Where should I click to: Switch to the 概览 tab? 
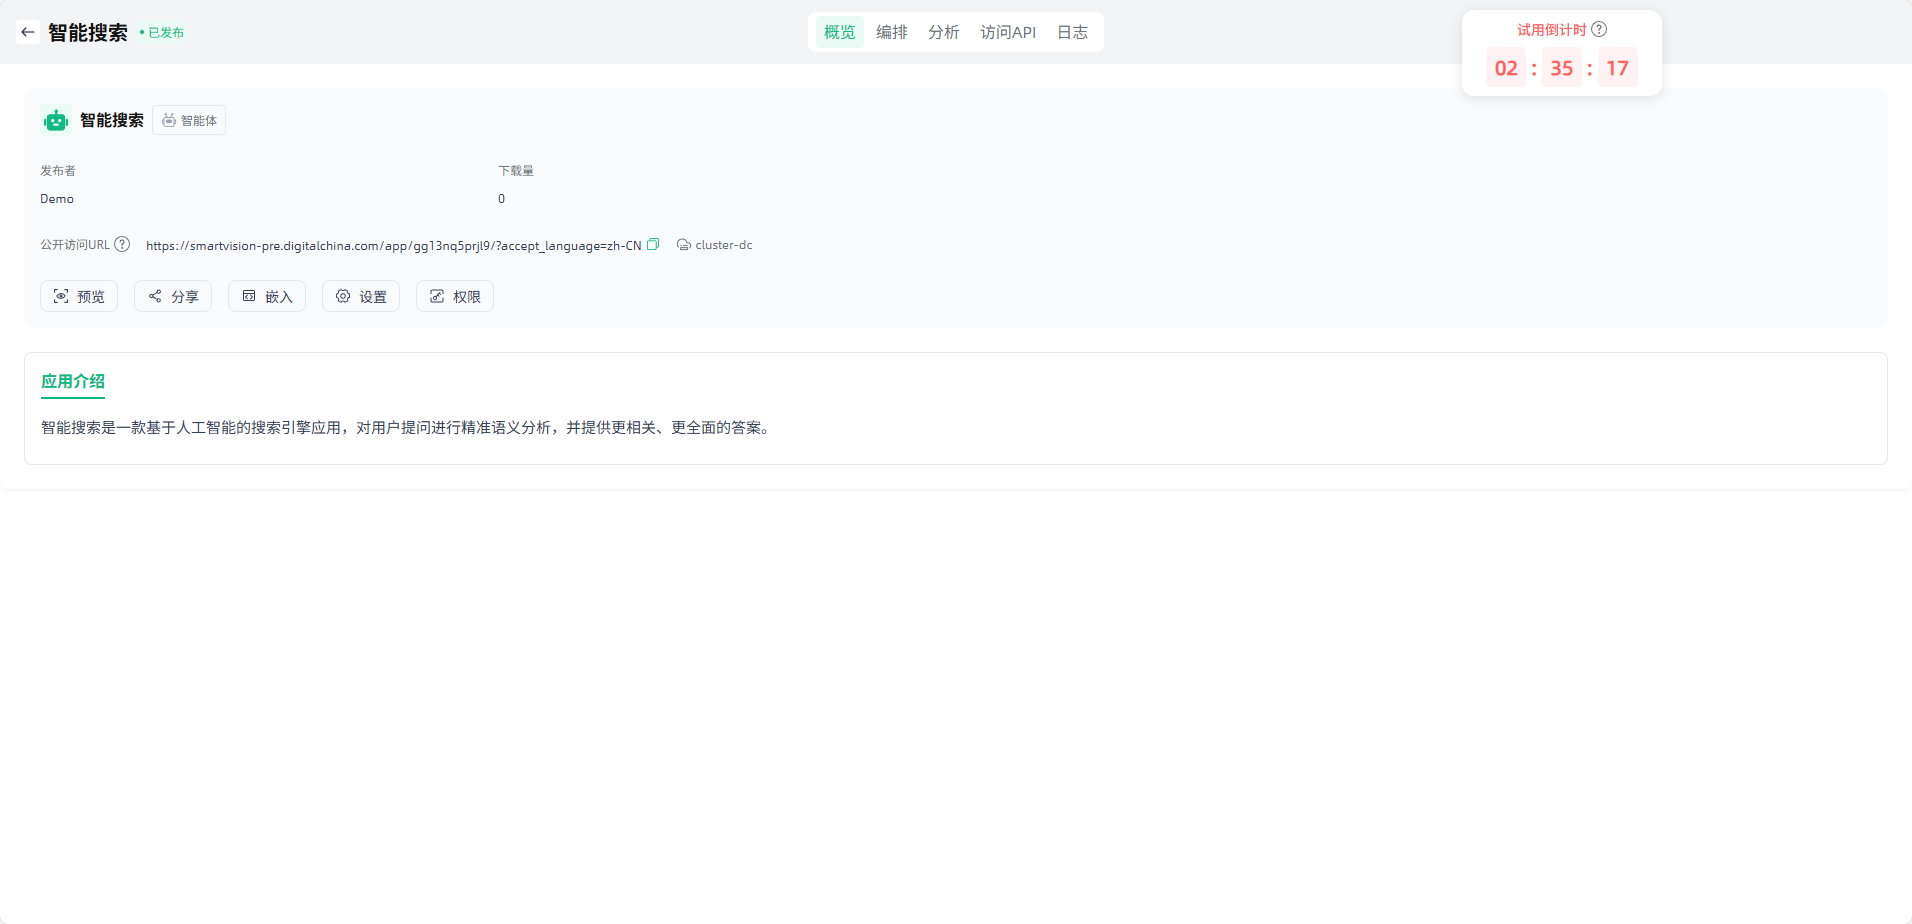839,32
